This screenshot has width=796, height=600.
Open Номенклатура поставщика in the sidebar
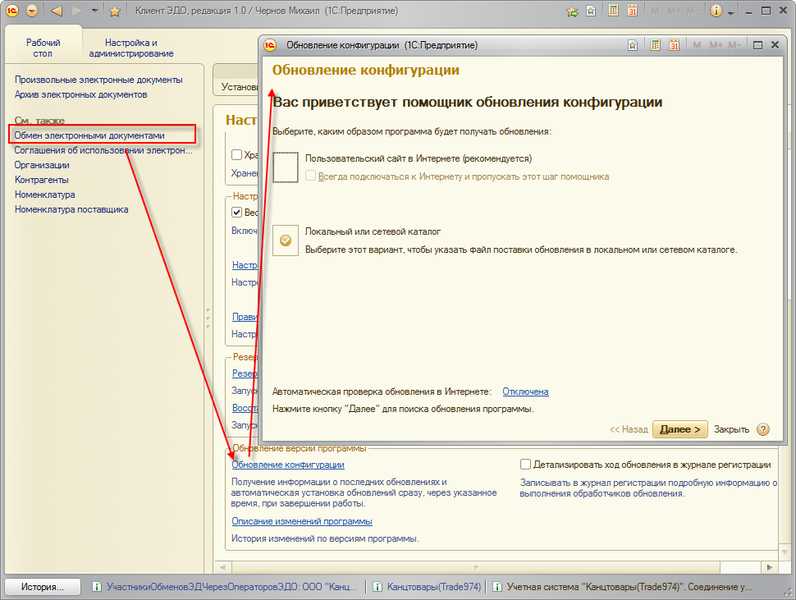tap(71, 209)
